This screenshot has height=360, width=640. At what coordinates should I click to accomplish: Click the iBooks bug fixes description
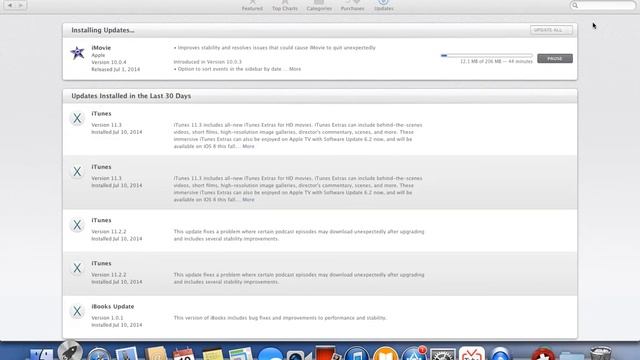pos(280,318)
